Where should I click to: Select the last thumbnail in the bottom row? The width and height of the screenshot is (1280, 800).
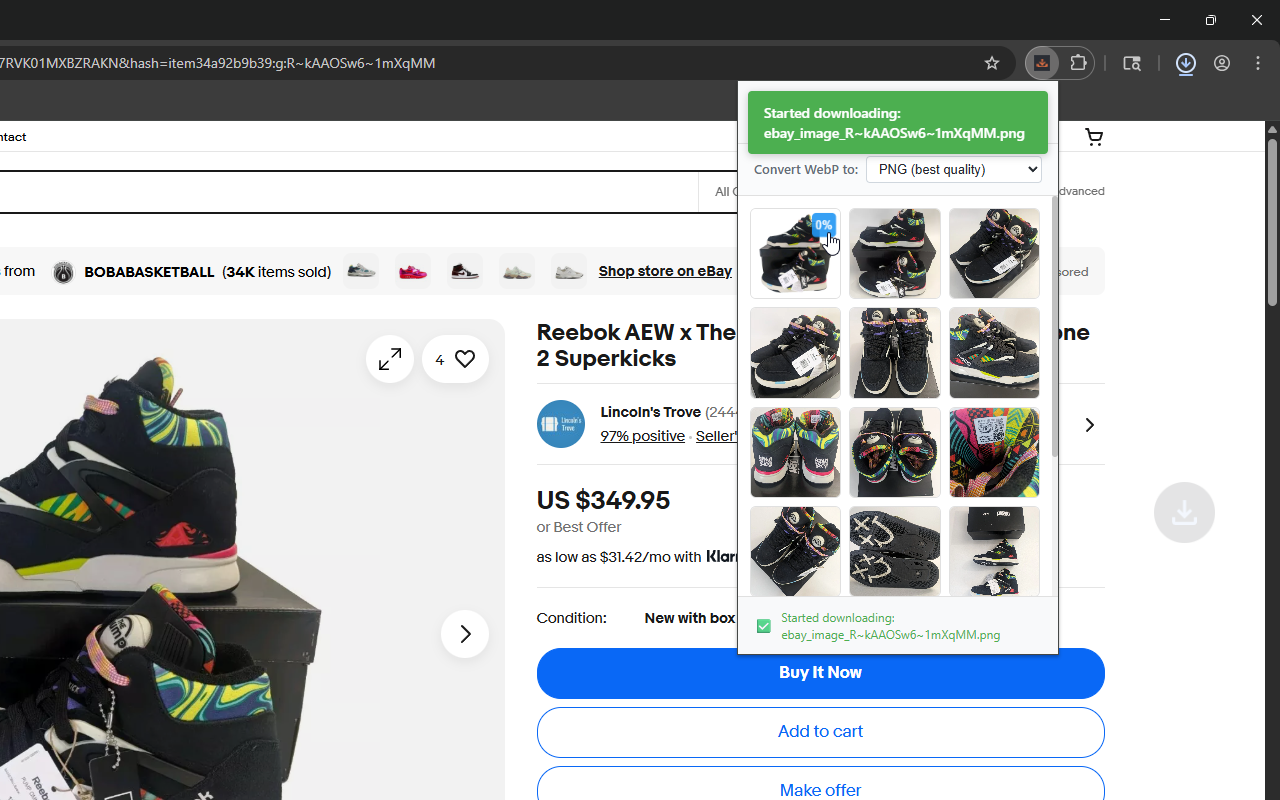pyautogui.click(x=994, y=551)
